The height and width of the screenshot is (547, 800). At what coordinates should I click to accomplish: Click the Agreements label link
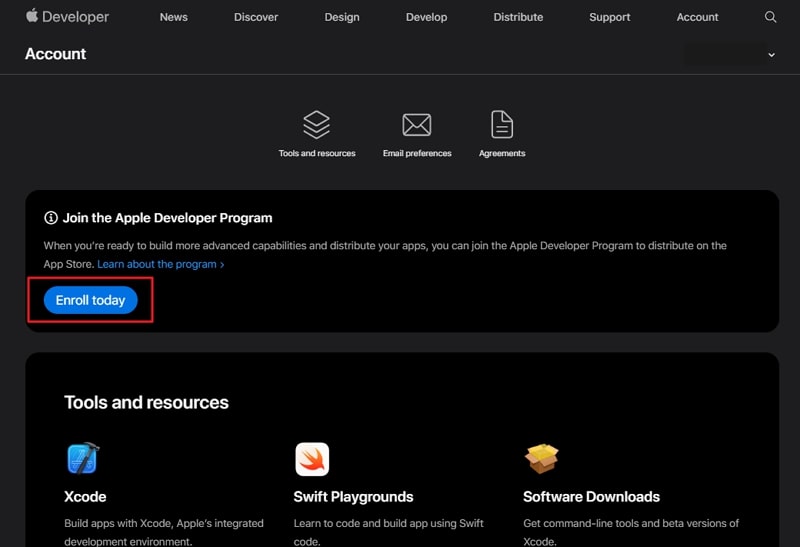tap(502, 153)
